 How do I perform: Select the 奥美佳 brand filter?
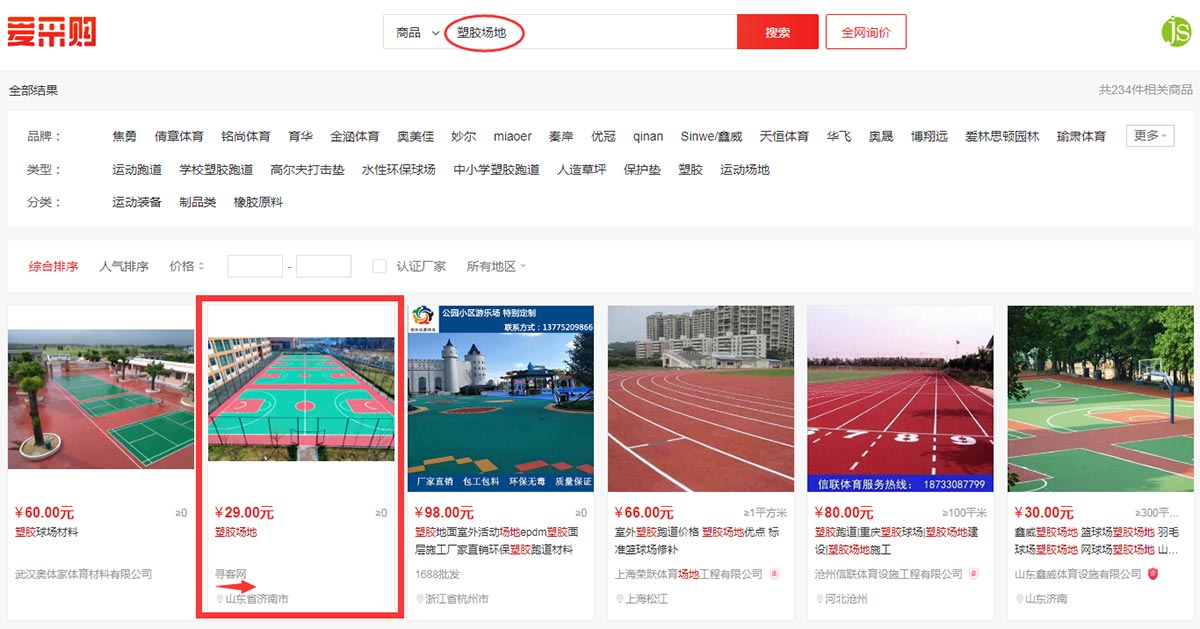[415, 136]
